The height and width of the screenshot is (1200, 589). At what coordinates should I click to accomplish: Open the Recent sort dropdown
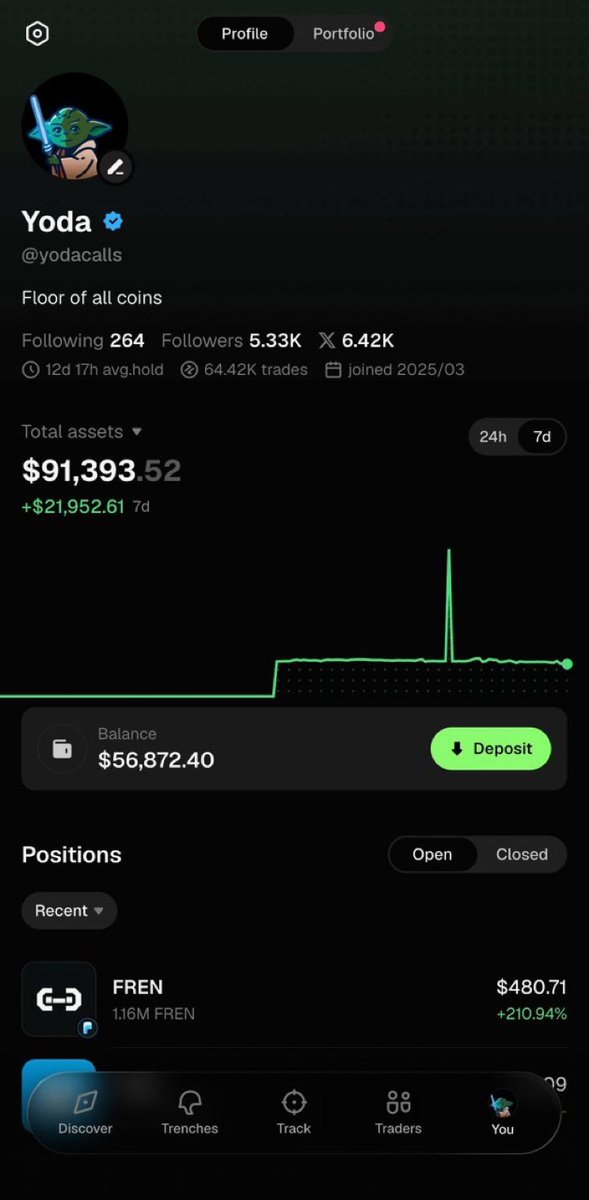[69, 911]
